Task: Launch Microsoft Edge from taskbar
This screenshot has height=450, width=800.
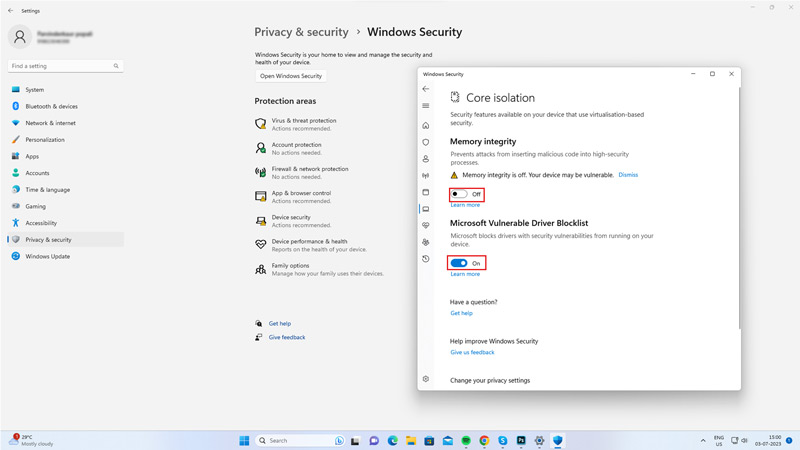Action: pyautogui.click(x=392, y=440)
